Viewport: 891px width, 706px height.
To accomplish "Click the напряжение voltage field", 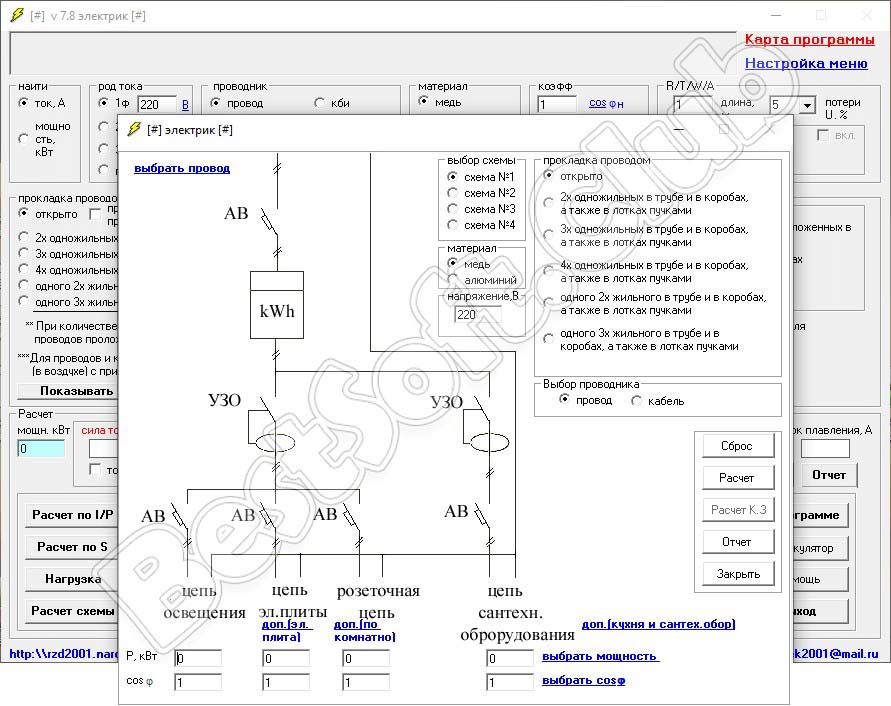I will 477,314.
